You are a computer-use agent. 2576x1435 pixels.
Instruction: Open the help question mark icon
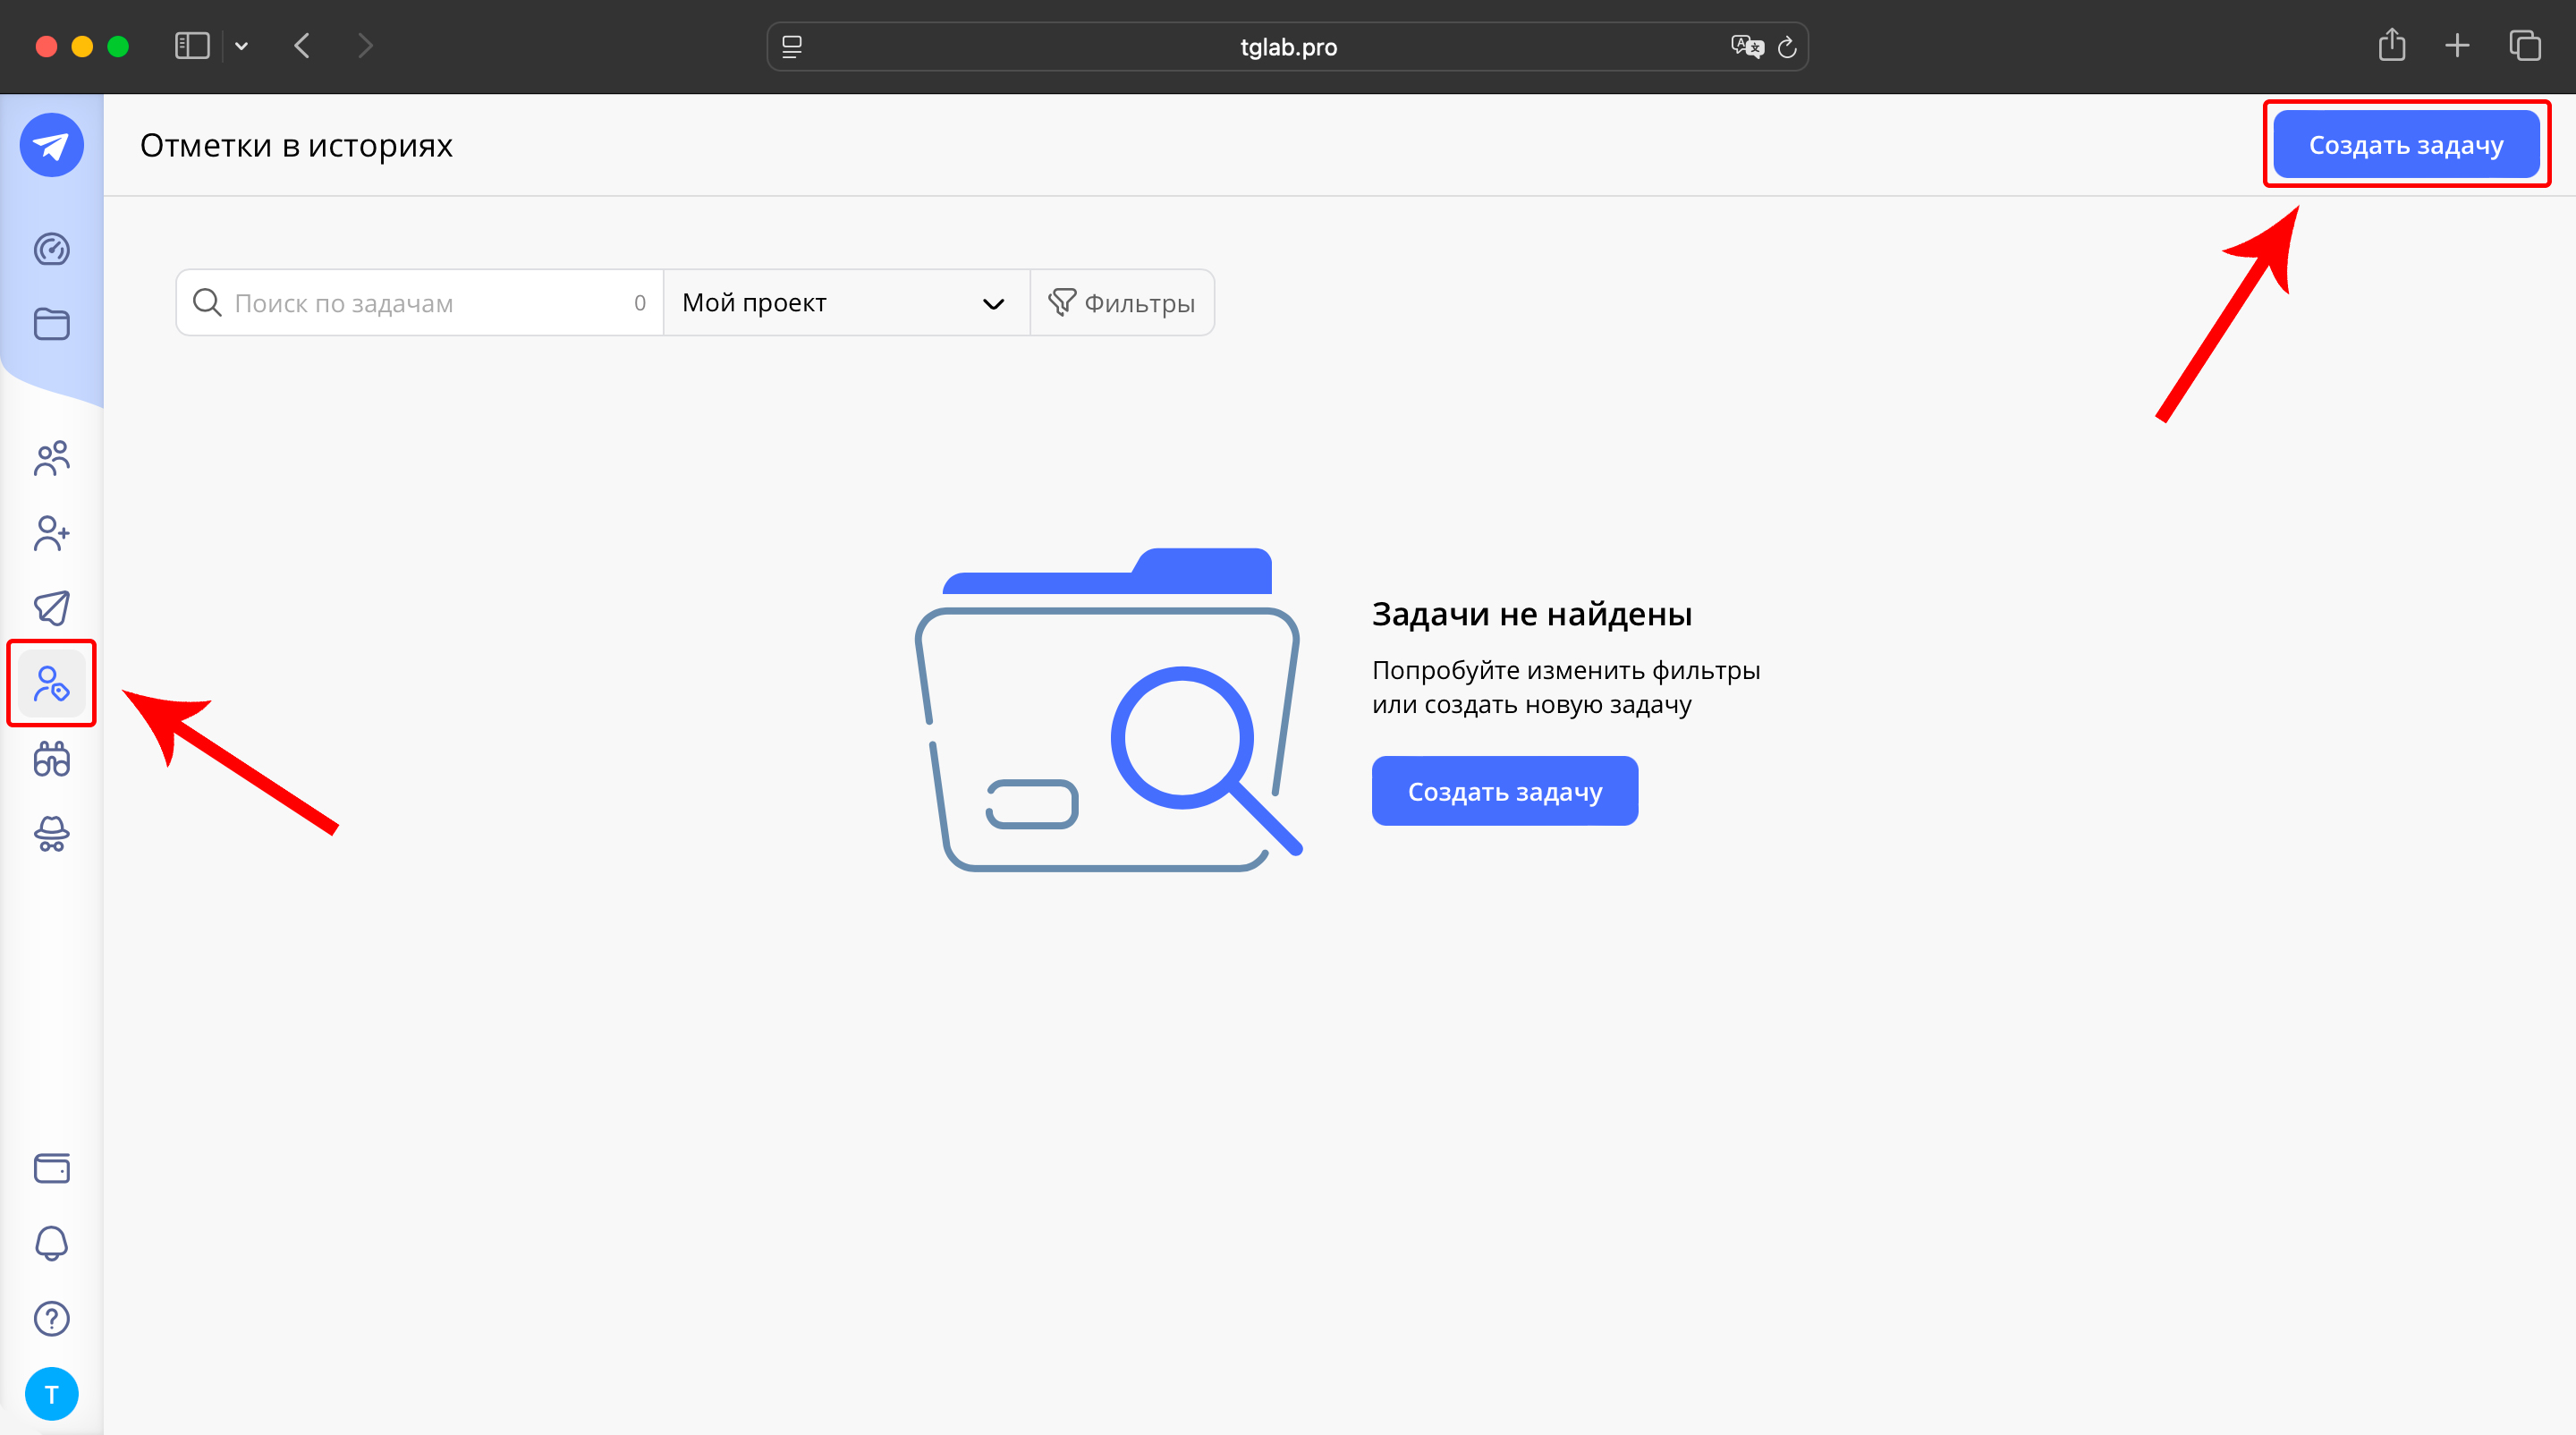[52, 1318]
